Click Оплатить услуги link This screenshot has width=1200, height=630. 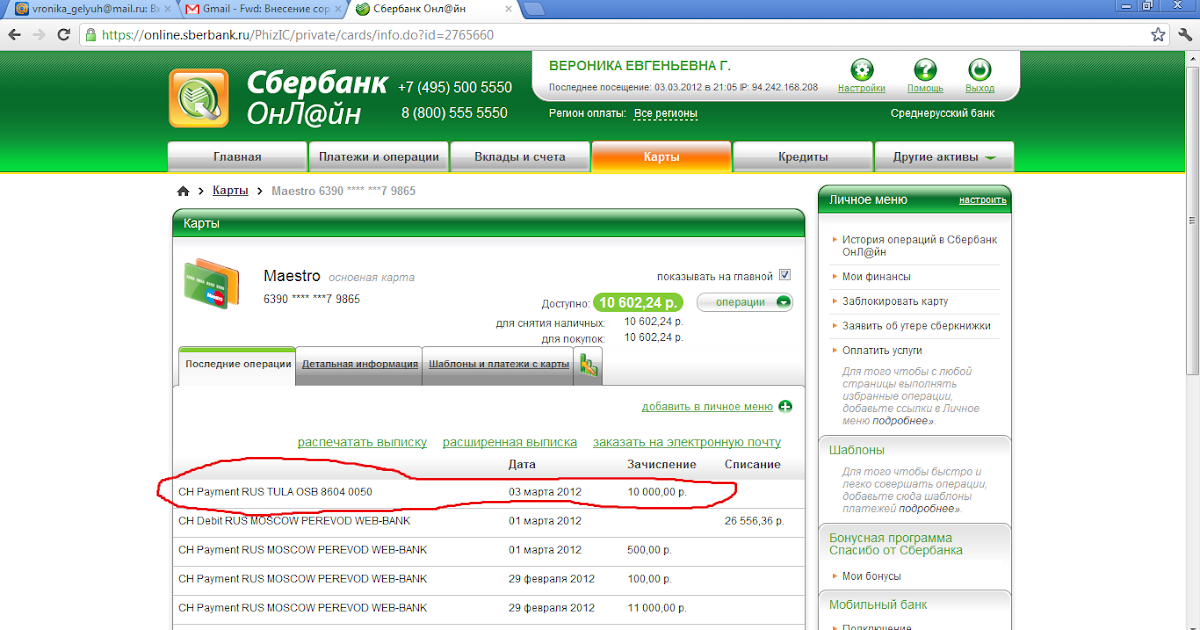coord(882,351)
